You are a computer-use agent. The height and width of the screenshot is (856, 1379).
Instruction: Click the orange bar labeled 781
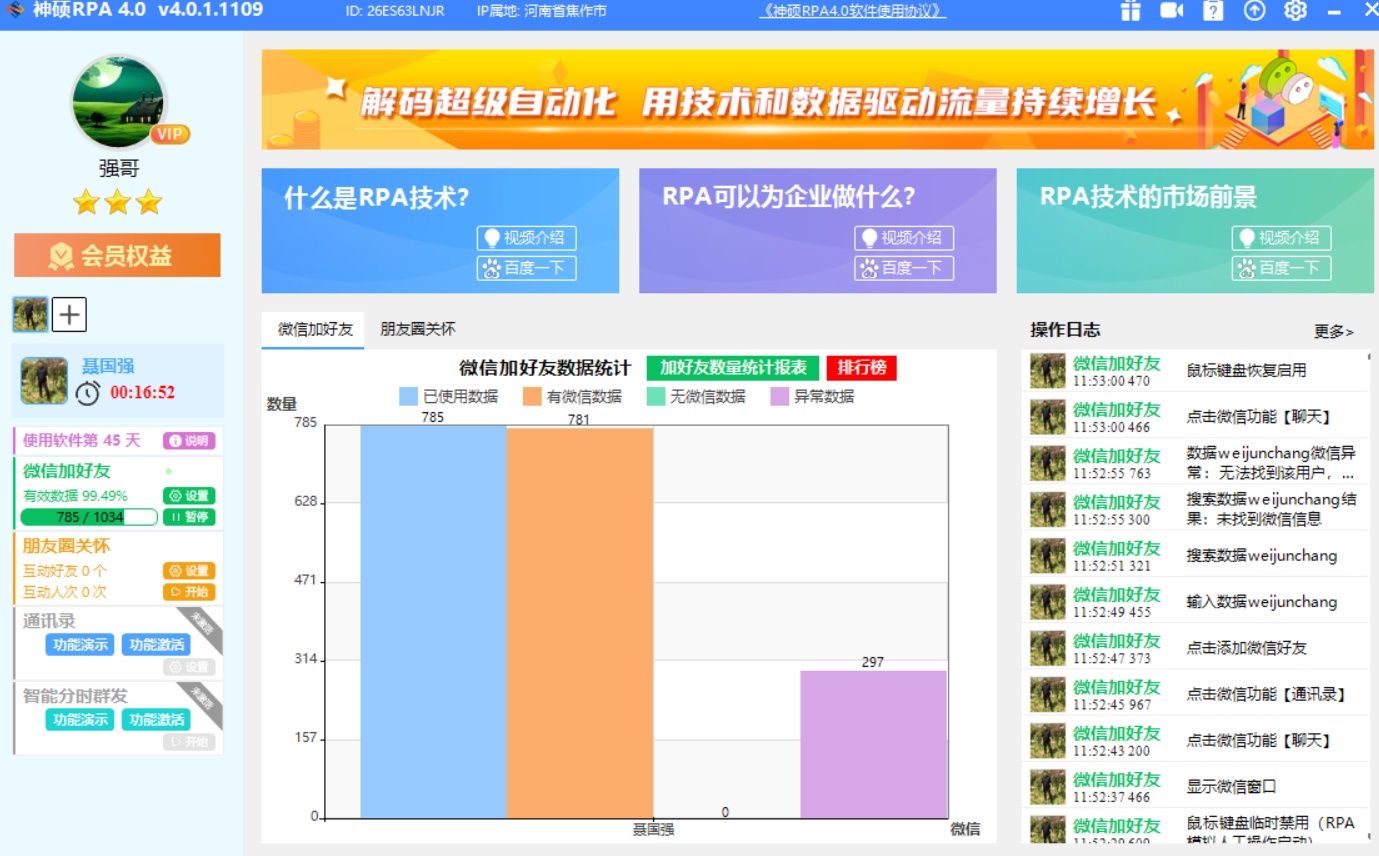tap(580, 623)
